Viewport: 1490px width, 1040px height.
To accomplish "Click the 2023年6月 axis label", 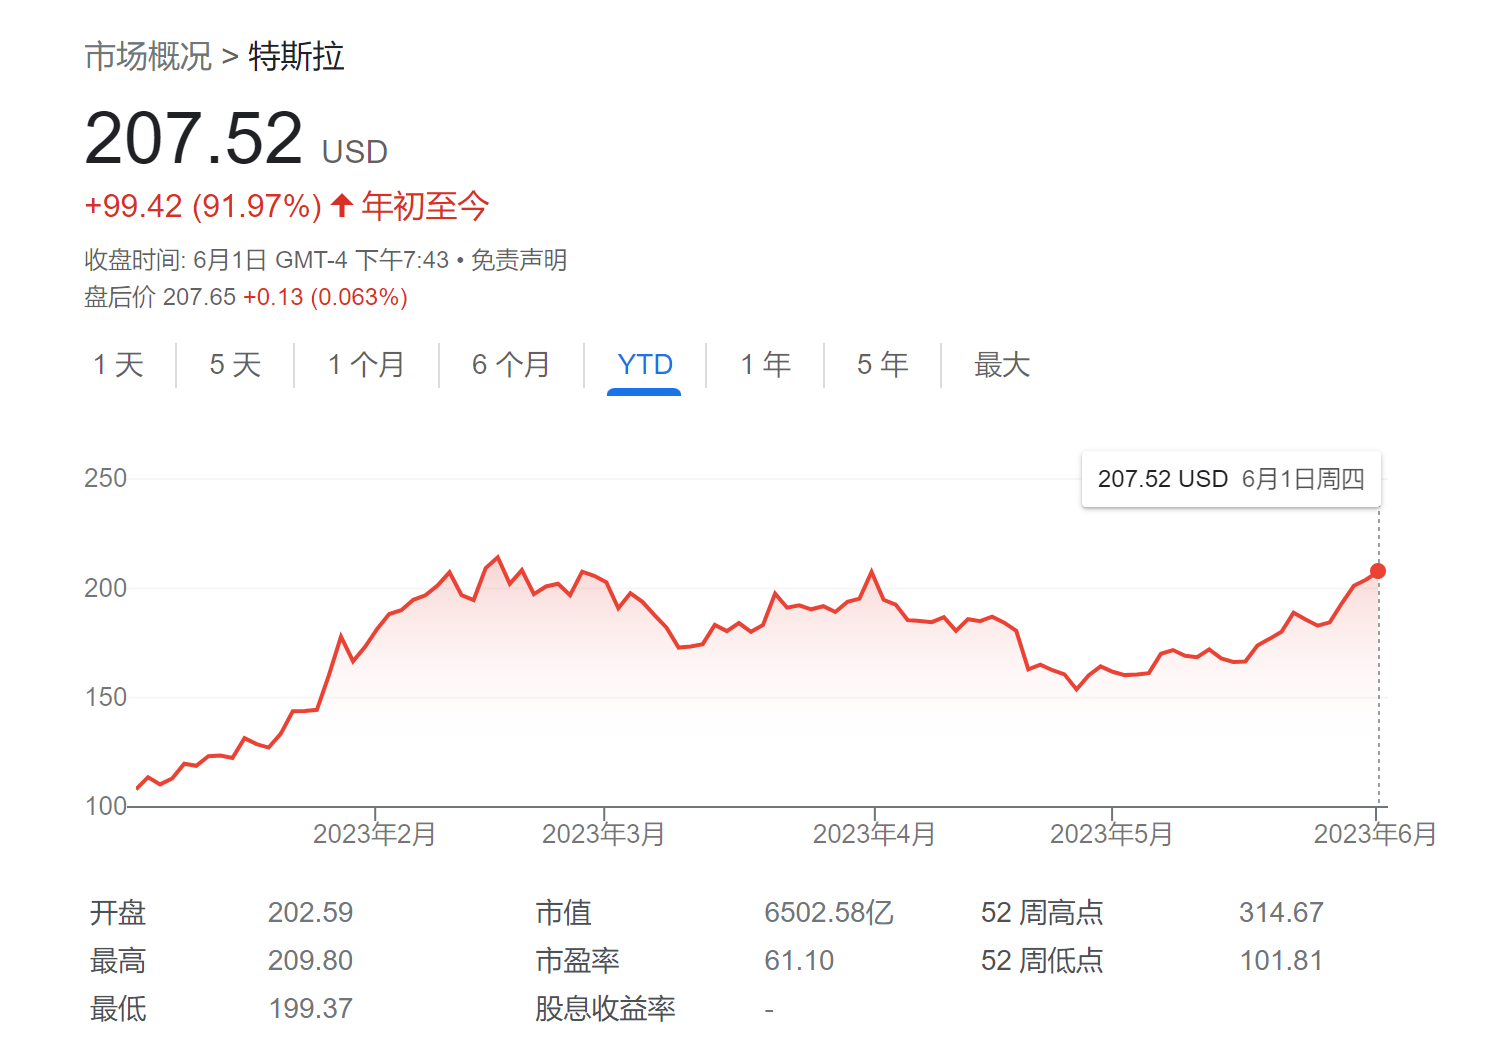I will coord(1375,834).
